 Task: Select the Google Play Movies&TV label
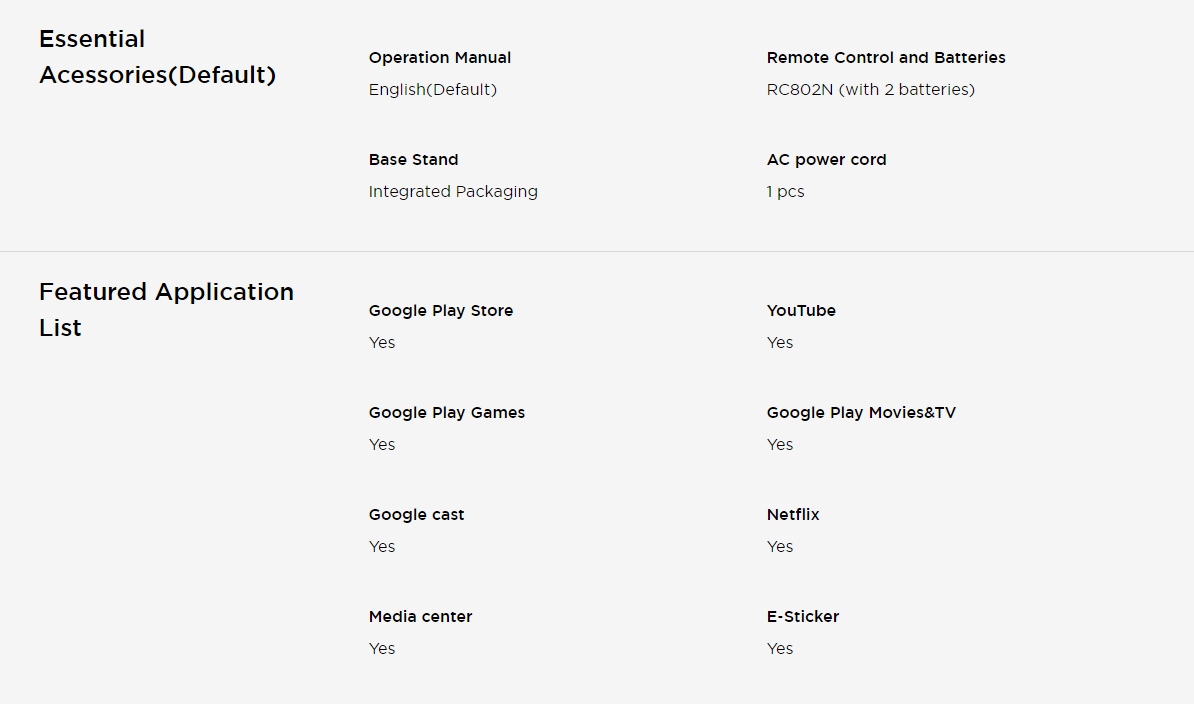(x=860, y=413)
